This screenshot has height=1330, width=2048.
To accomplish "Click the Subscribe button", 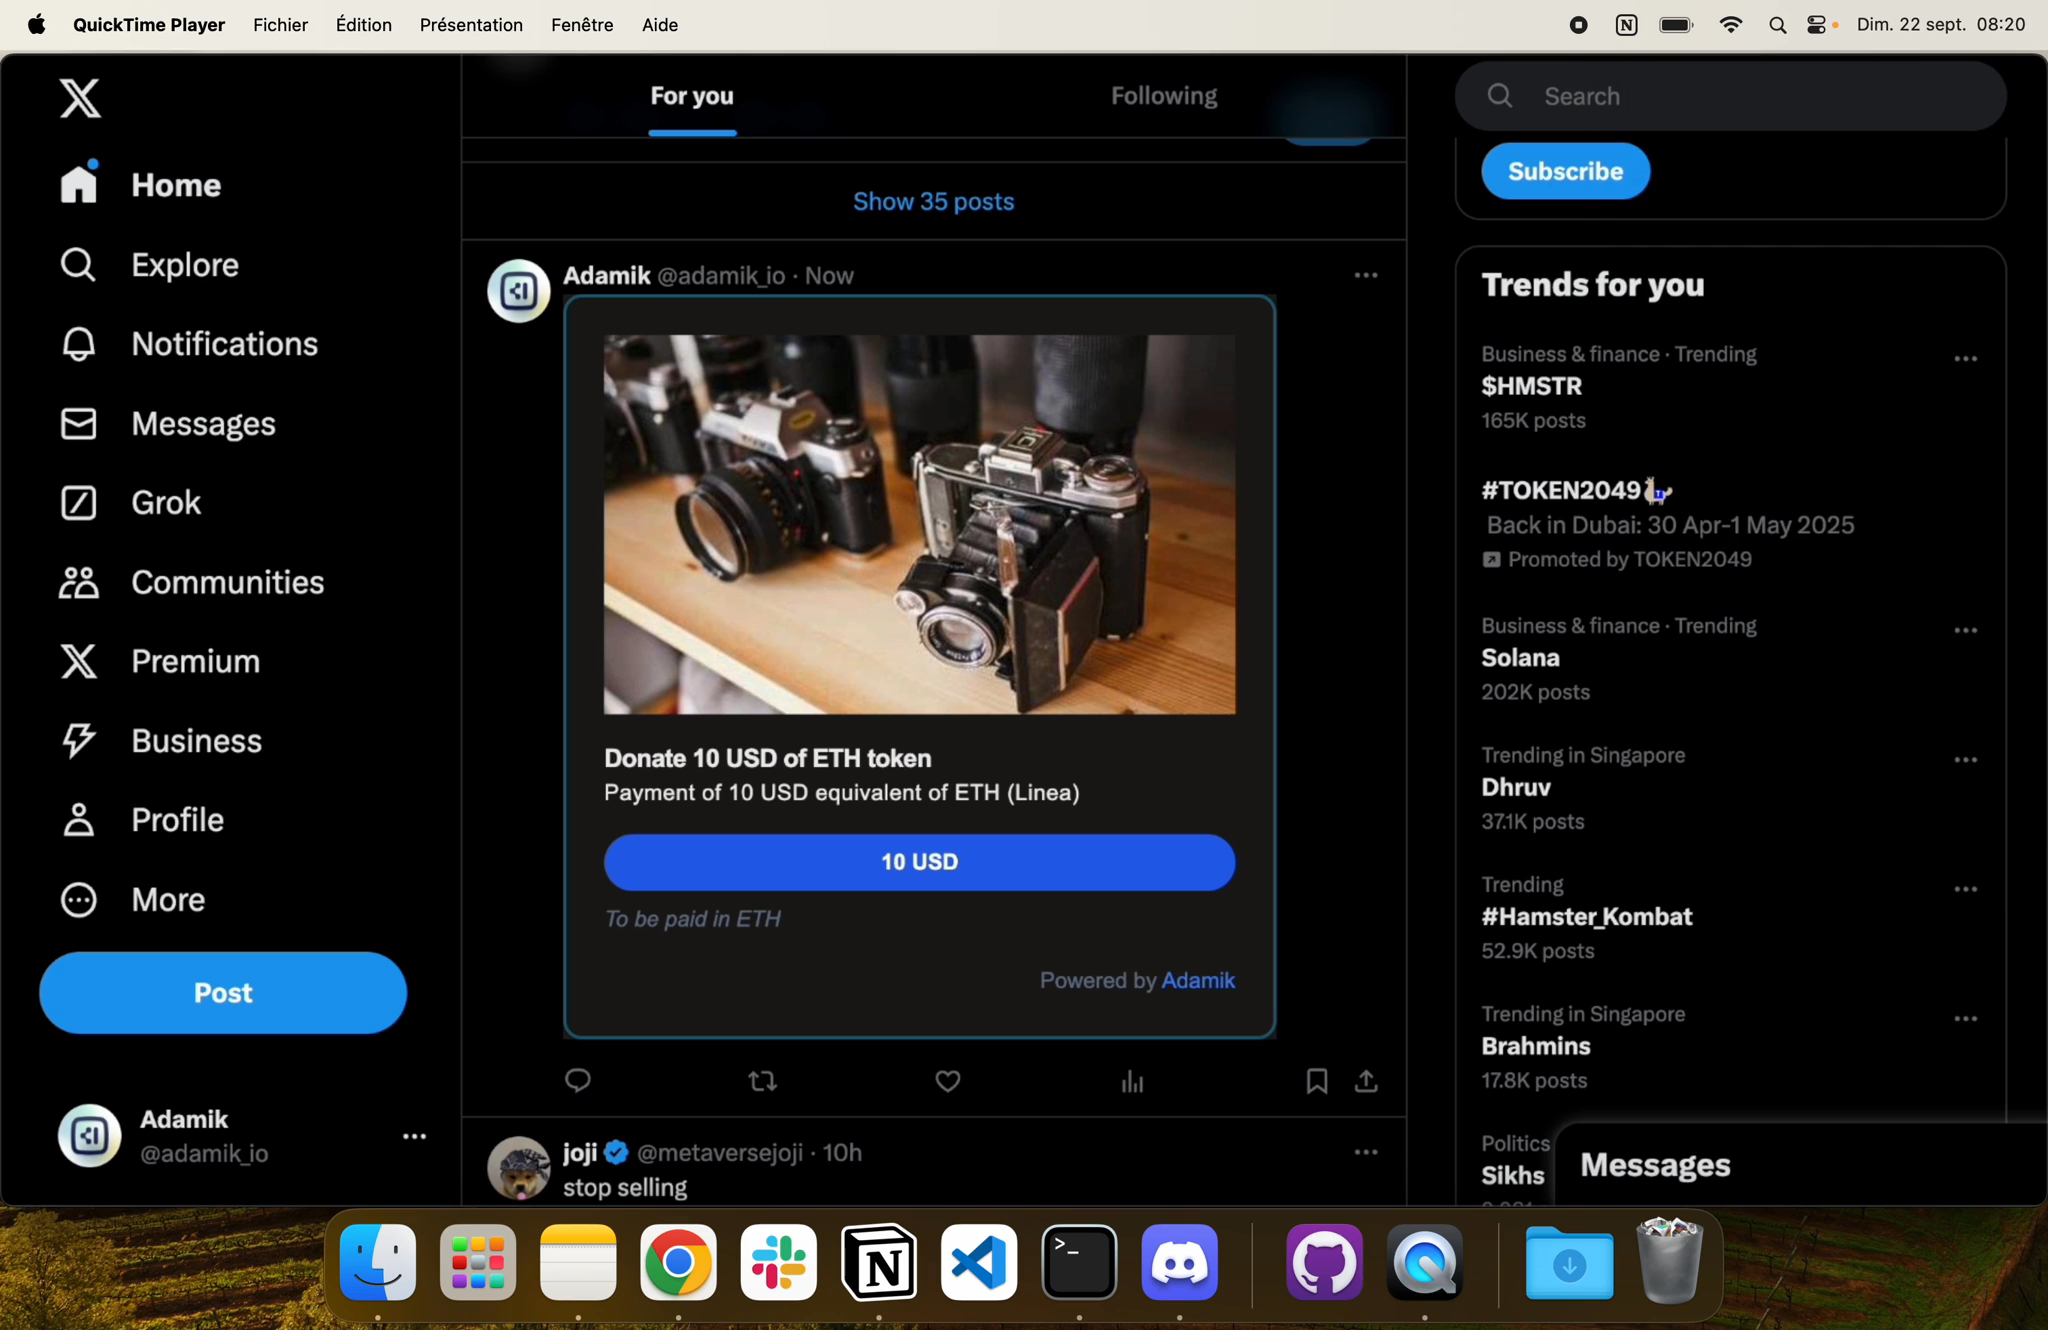I will click(1565, 171).
